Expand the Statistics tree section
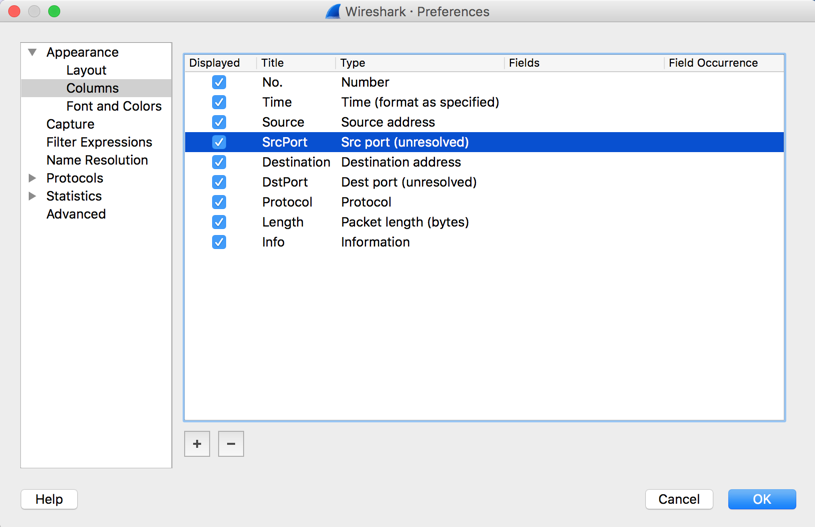The height and width of the screenshot is (527, 815). (x=32, y=196)
